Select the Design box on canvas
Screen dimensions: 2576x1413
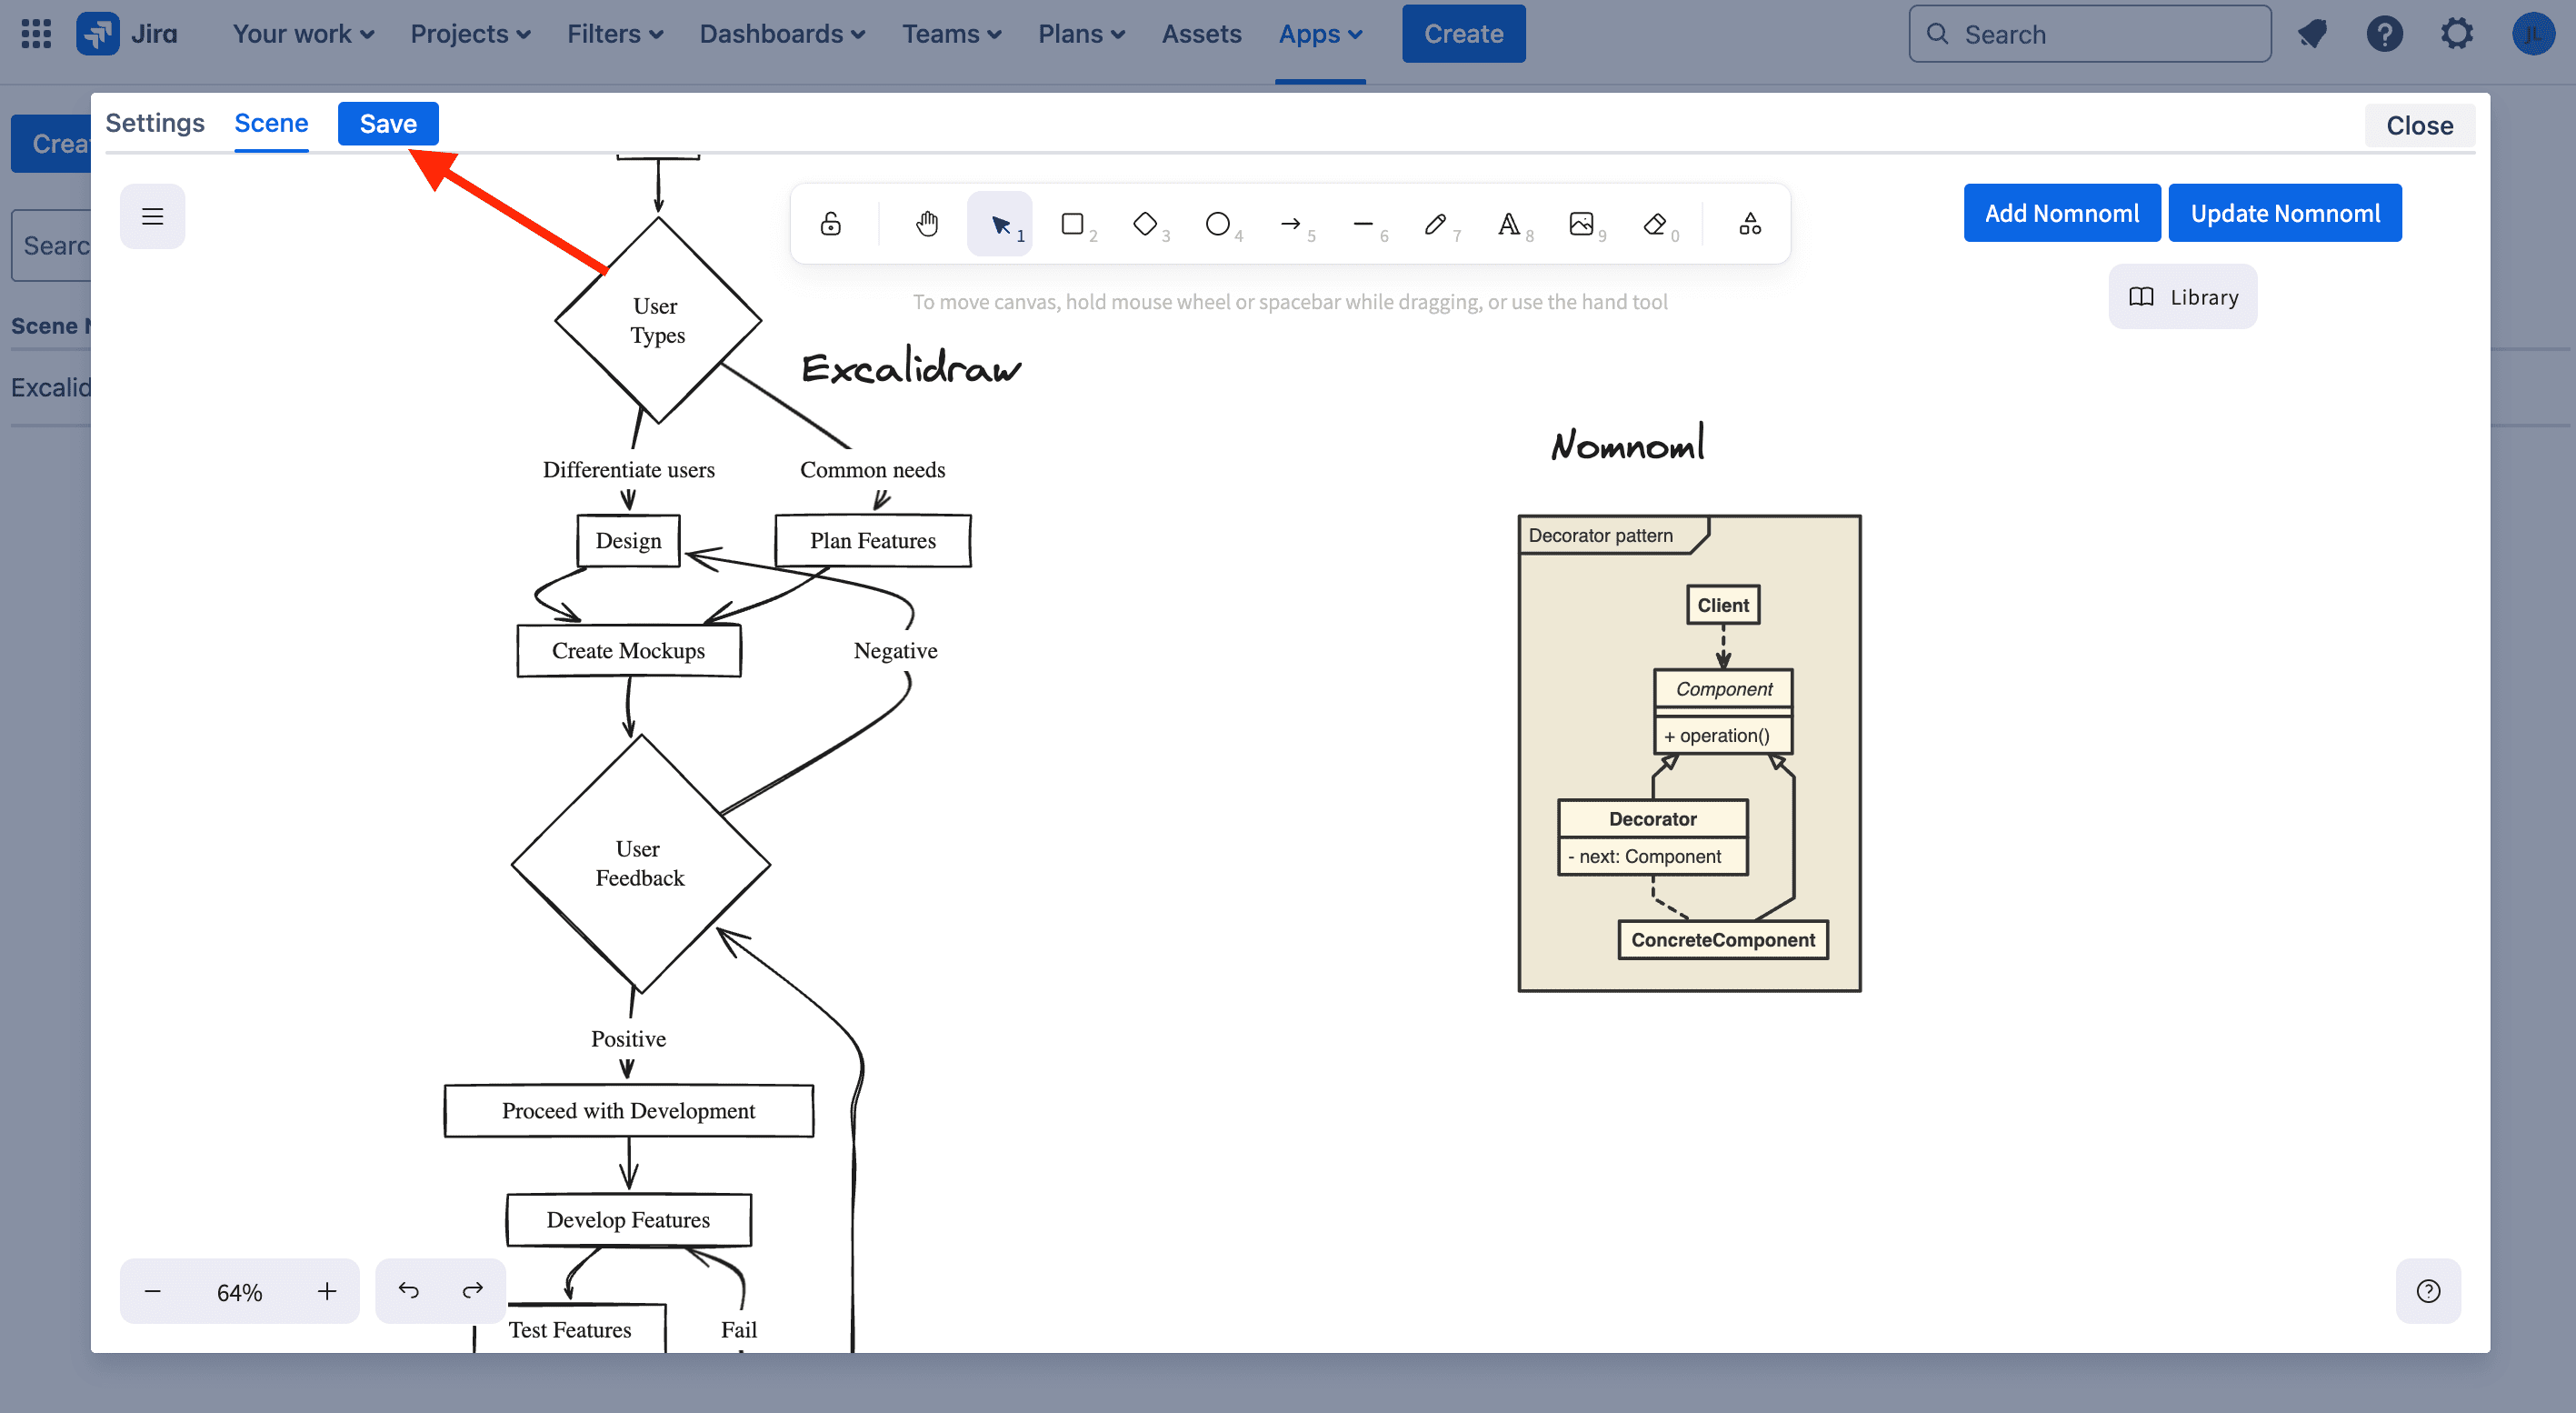(x=628, y=541)
